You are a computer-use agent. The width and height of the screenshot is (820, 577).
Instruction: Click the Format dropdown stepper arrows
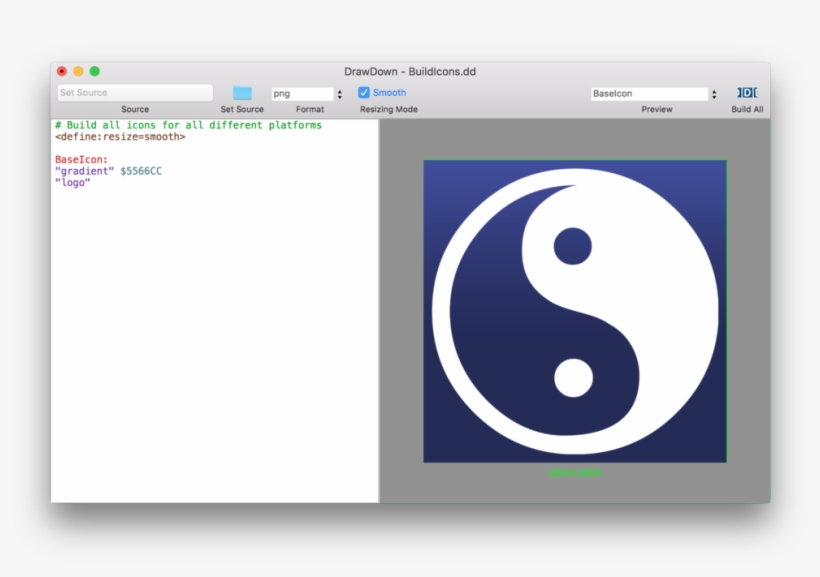pyautogui.click(x=339, y=93)
